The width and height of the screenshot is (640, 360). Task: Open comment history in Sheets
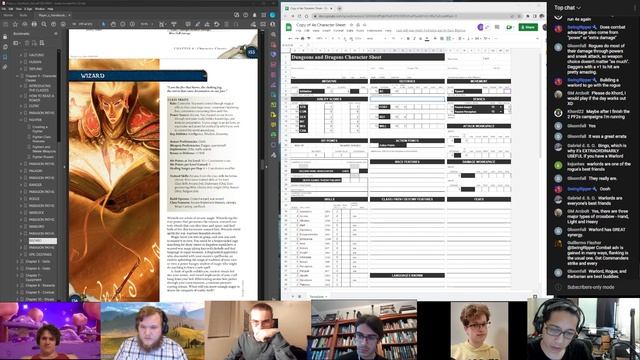(497, 27)
